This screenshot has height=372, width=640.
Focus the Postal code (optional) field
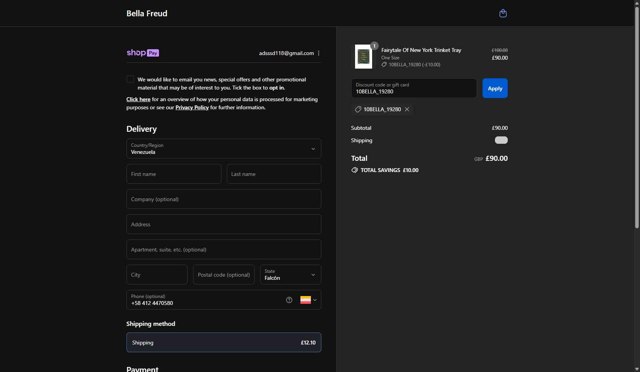point(224,275)
